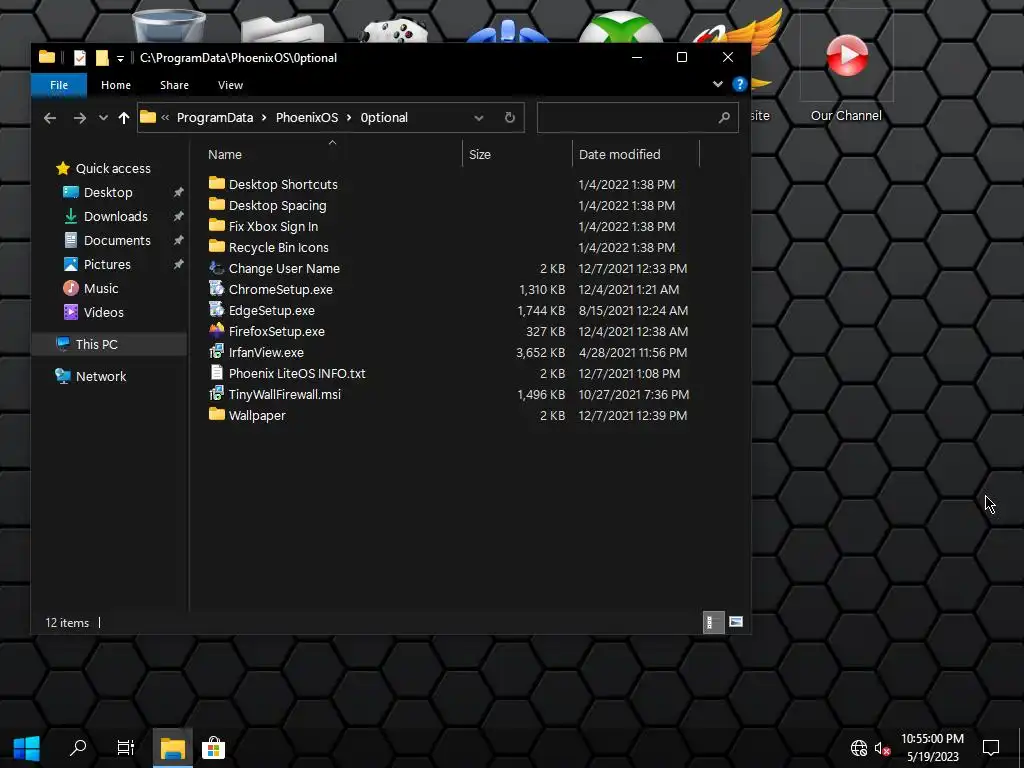Select Quick access in navigation pane
The height and width of the screenshot is (768, 1024).
pos(112,168)
